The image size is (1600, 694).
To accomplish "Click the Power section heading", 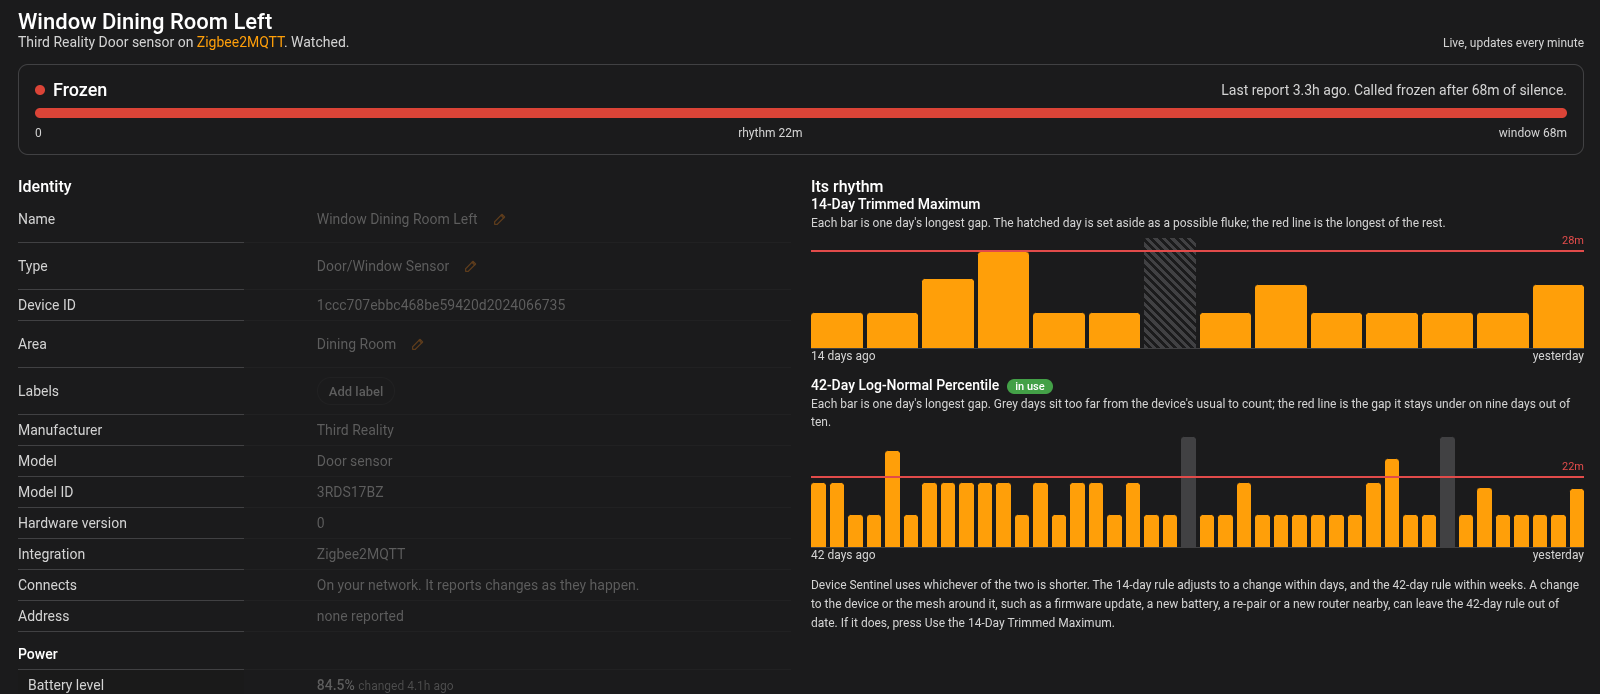I will coord(38,654).
